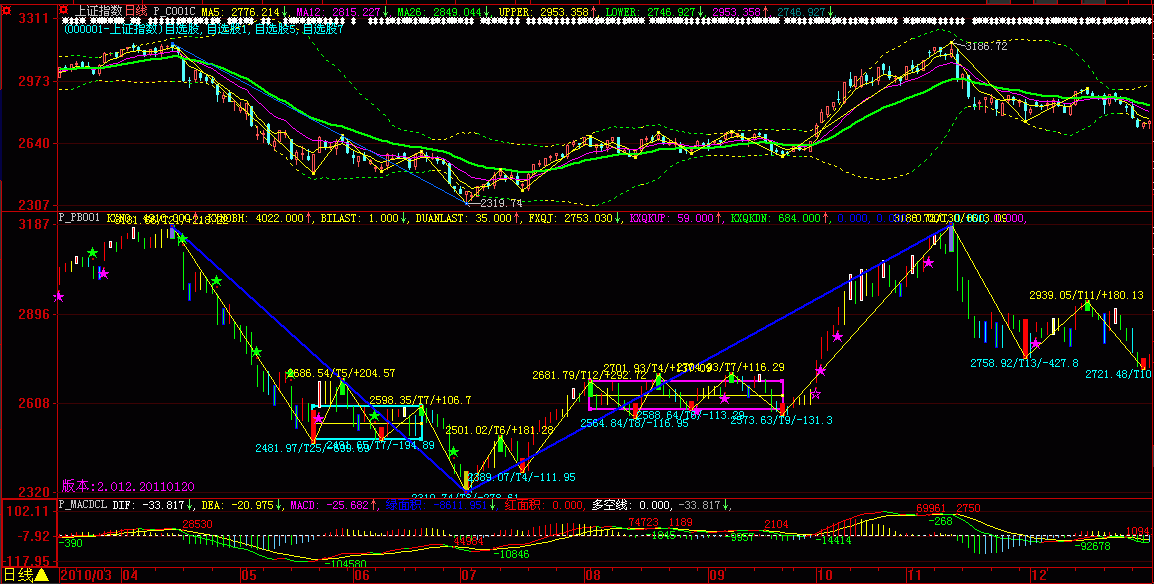Click the BILAST: 1.000 value

pyautogui.click(x=362, y=218)
